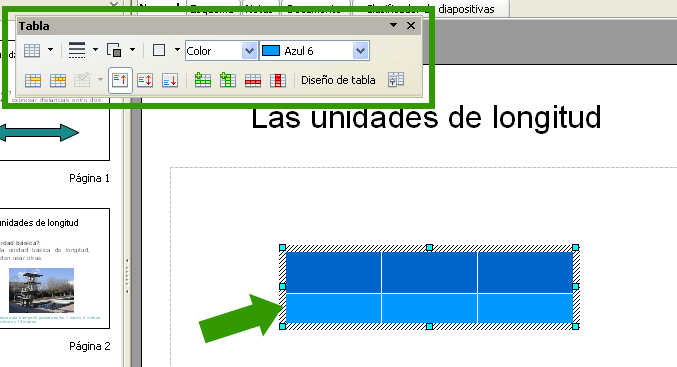This screenshot has height=367, width=677.
Task: Open the line style icon
Action: click(77, 50)
